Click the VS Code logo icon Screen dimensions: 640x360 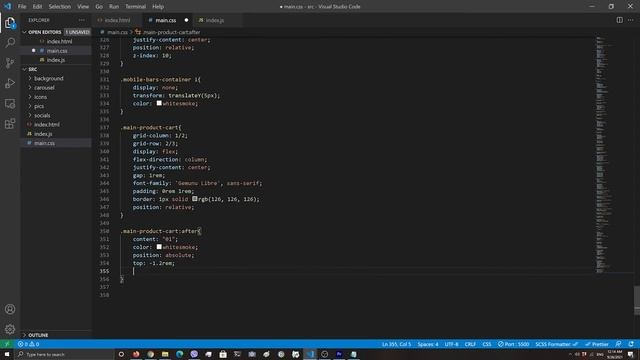point(7,6)
